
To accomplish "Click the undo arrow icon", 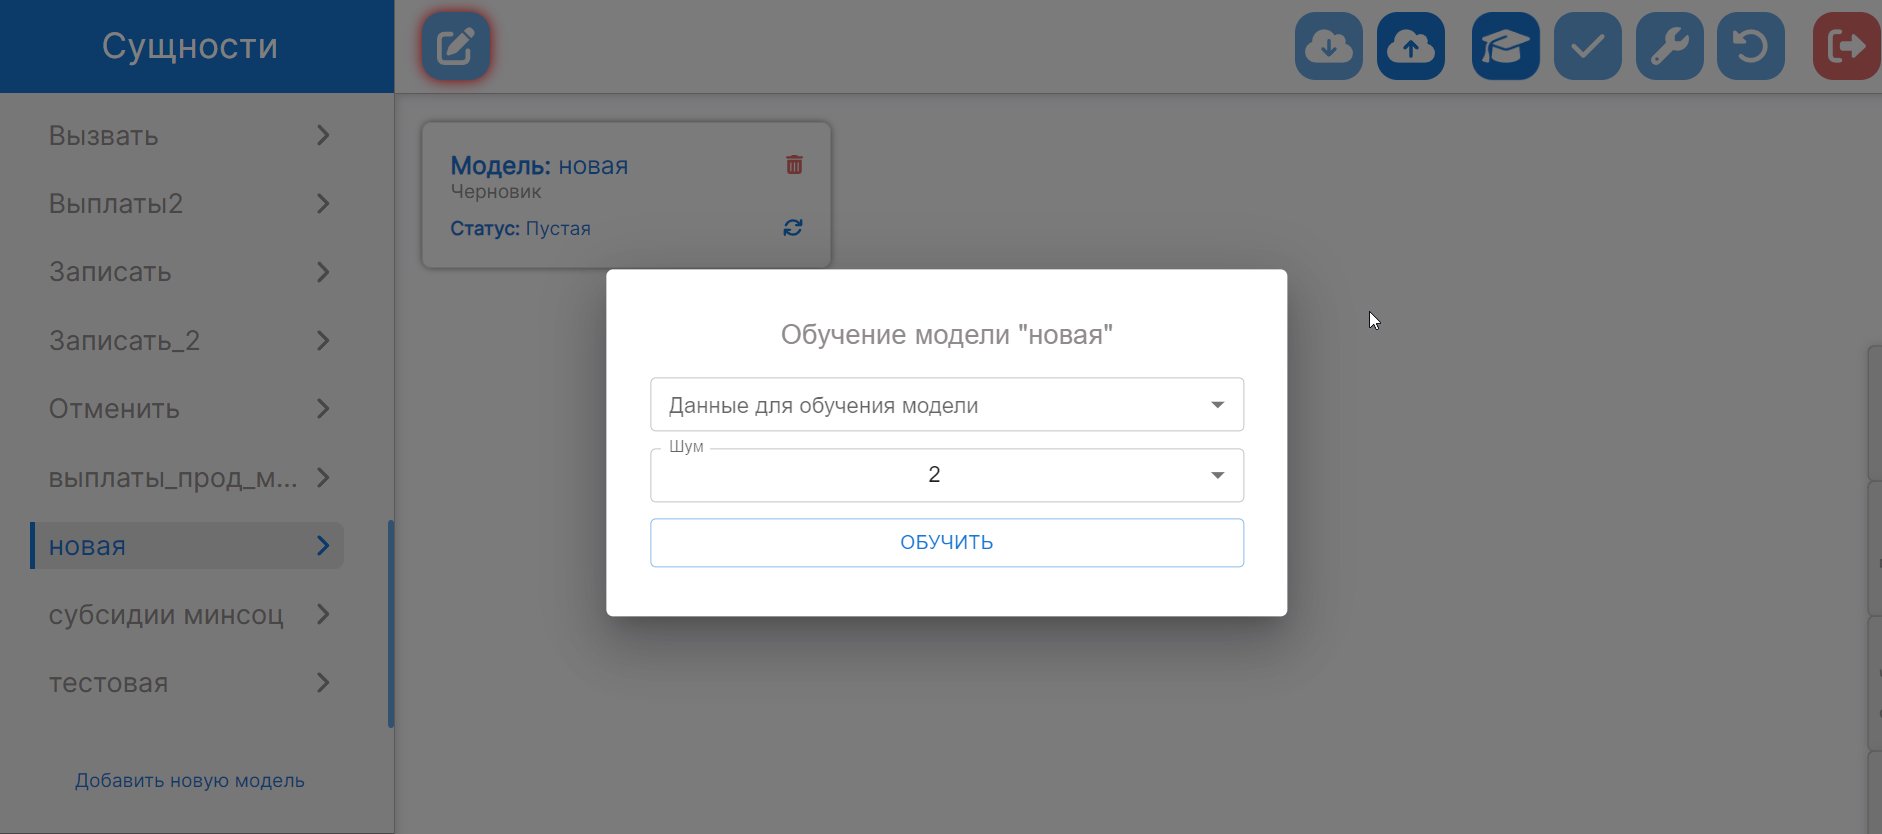I will tap(1750, 46).
